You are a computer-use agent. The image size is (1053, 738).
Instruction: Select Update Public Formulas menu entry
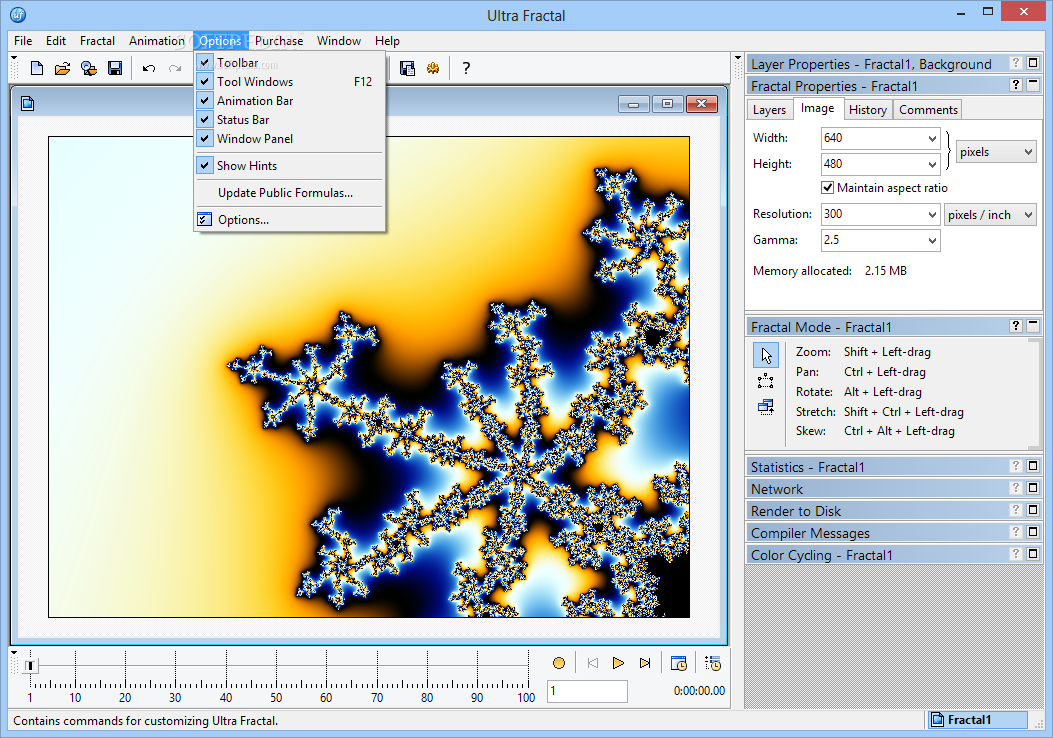pyautogui.click(x=289, y=193)
